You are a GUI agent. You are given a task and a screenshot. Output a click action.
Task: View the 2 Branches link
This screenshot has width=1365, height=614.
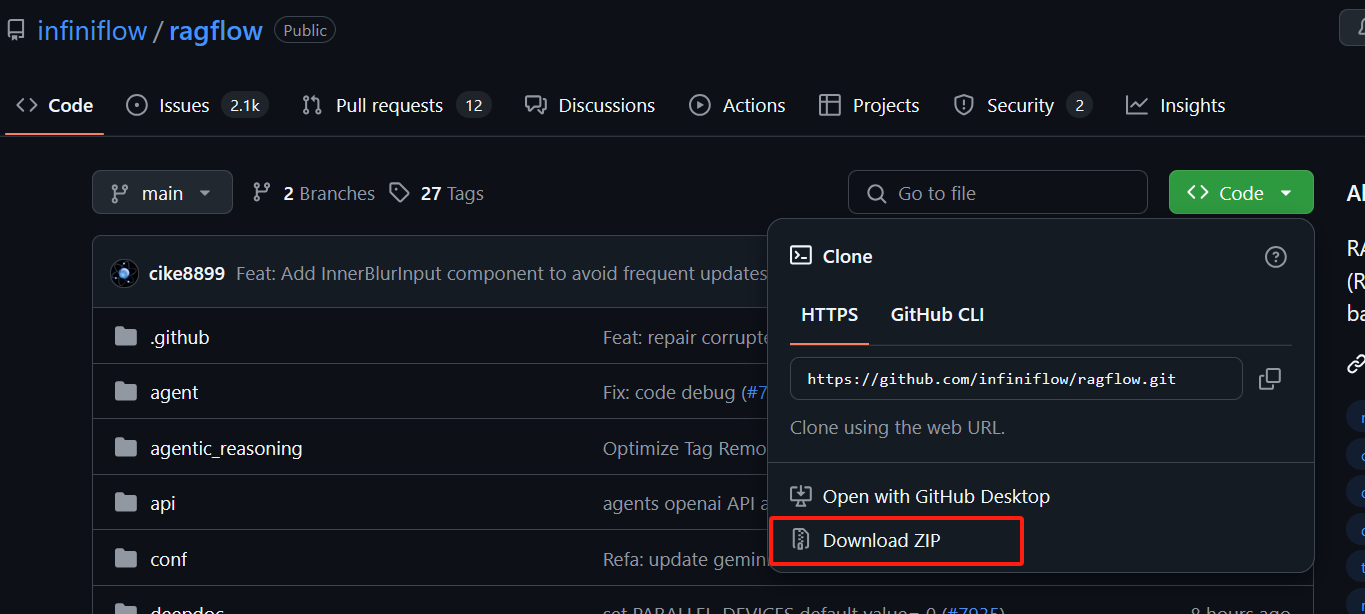point(313,193)
